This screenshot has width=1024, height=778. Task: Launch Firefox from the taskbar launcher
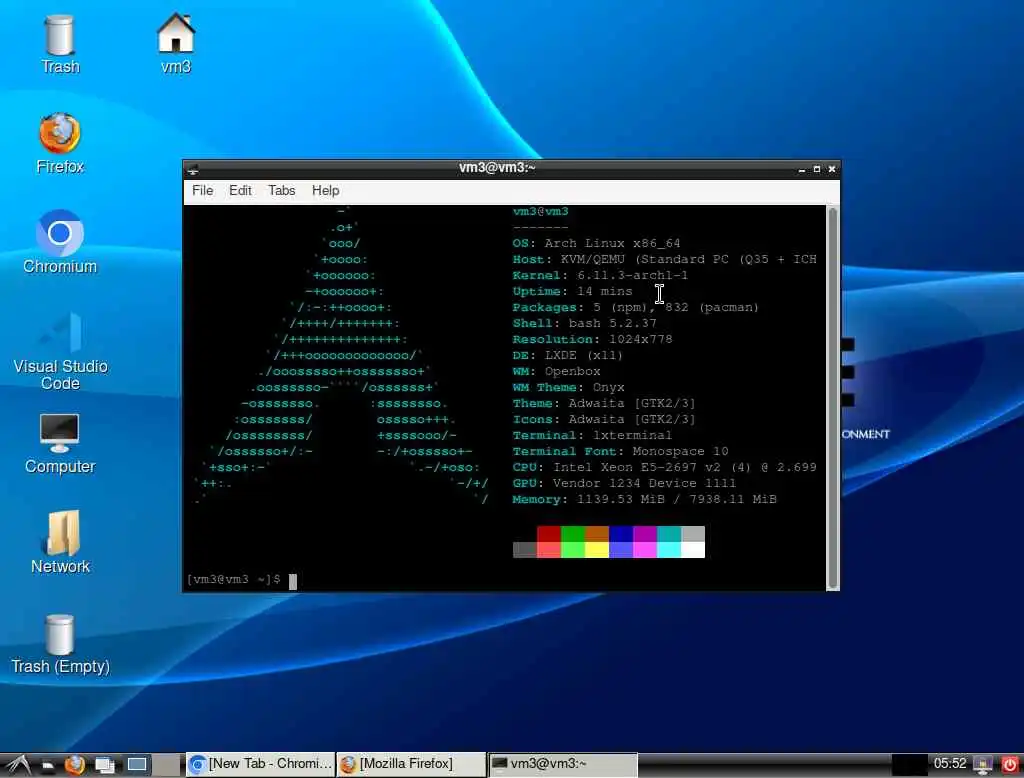(74, 764)
